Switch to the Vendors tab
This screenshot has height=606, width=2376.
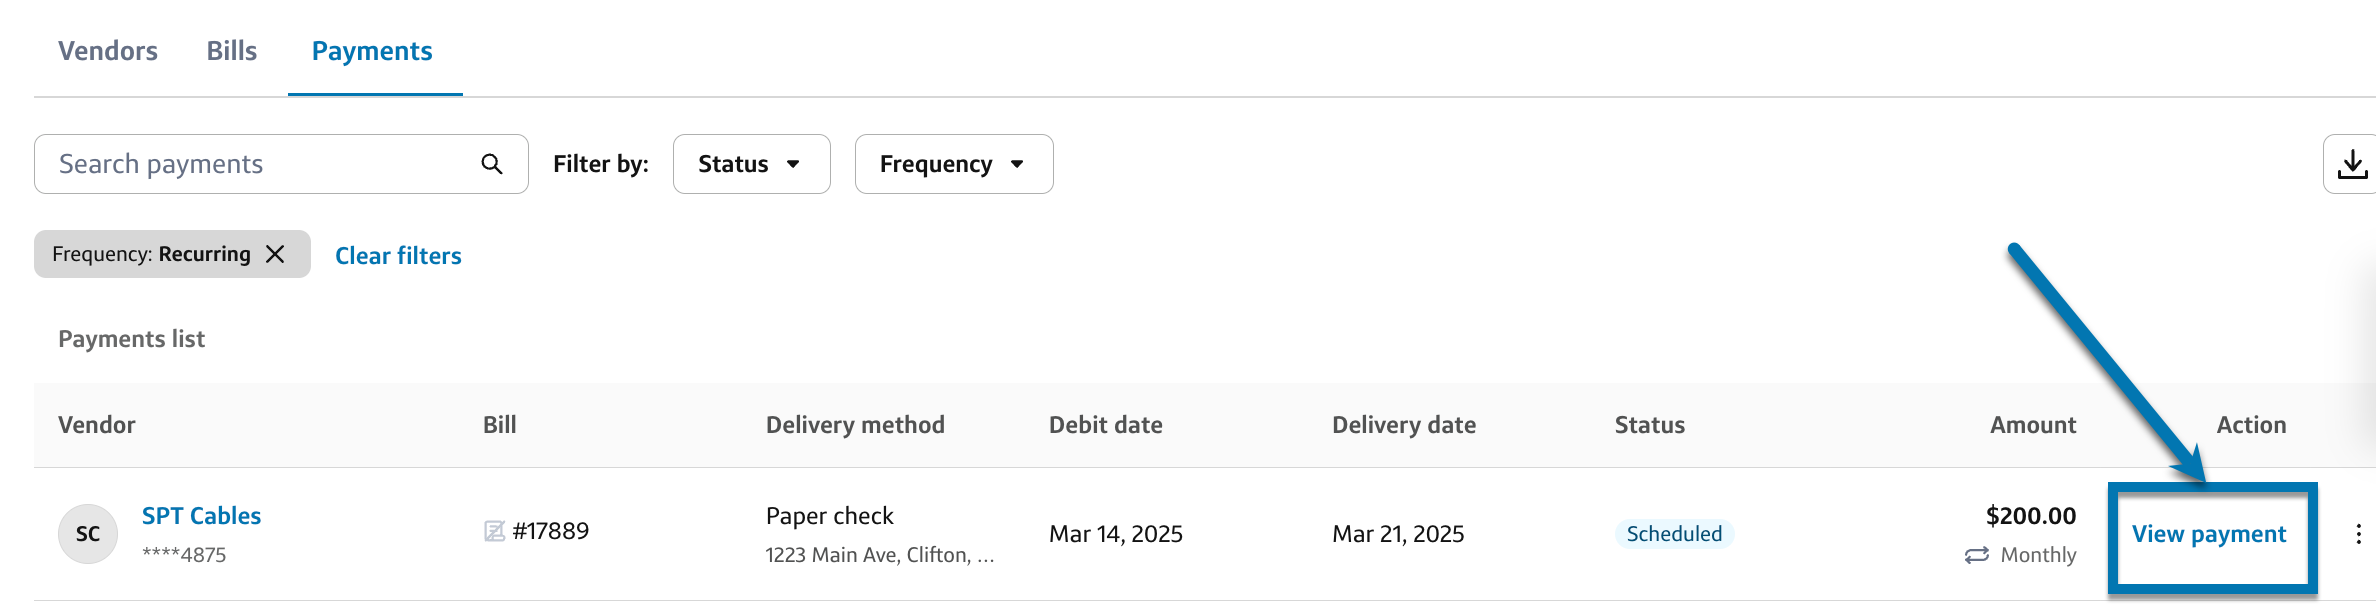[x=108, y=51]
